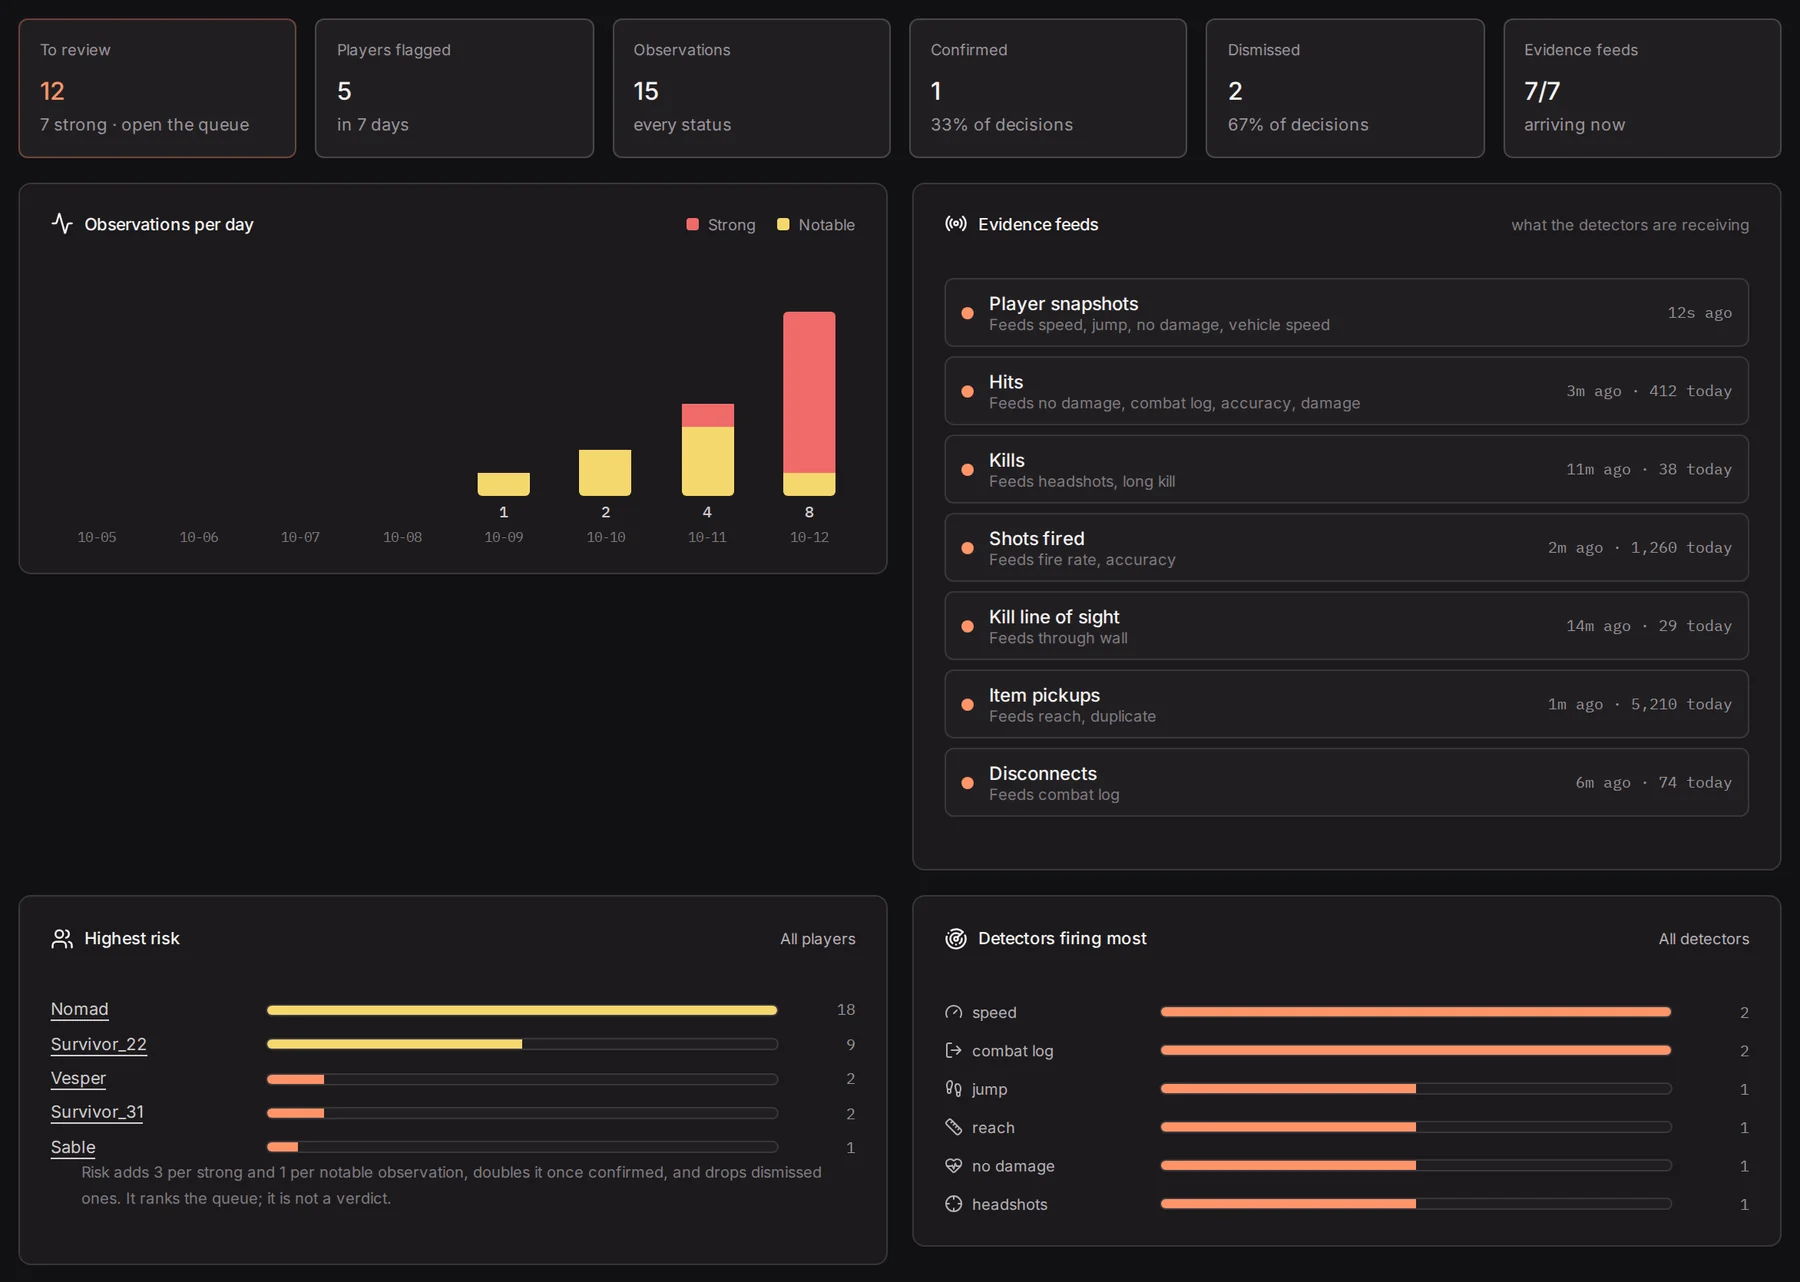Click the 'headshots' detector label

tap(1010, 1204)
